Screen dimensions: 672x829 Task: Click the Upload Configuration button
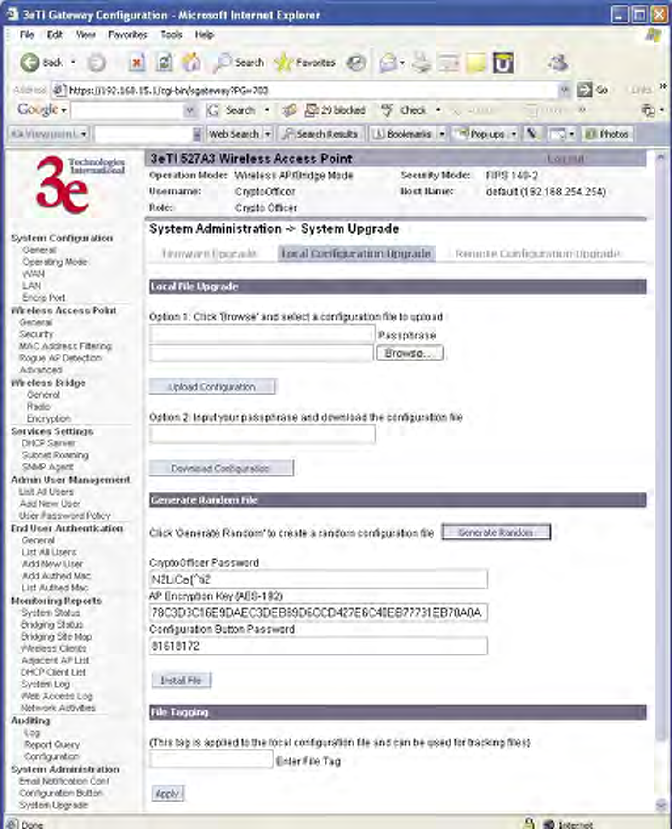[x=212, y=386]
